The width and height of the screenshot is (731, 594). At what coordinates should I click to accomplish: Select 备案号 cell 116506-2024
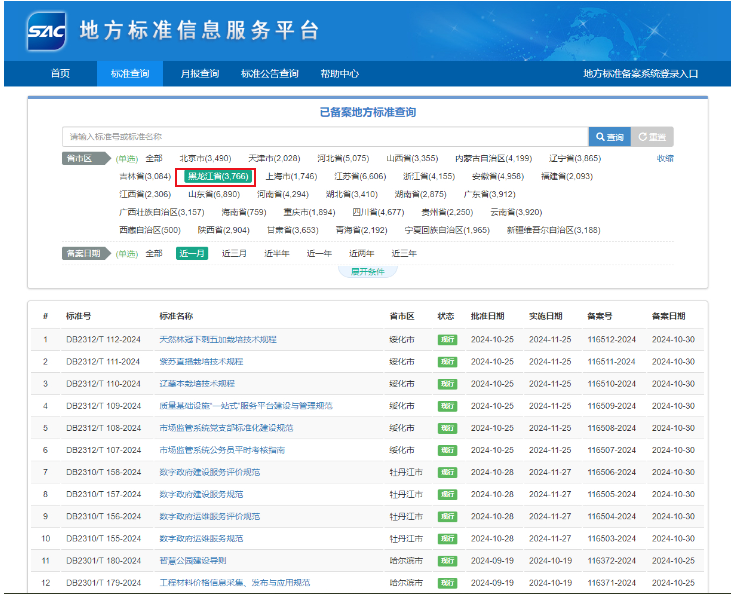point(611,472)
